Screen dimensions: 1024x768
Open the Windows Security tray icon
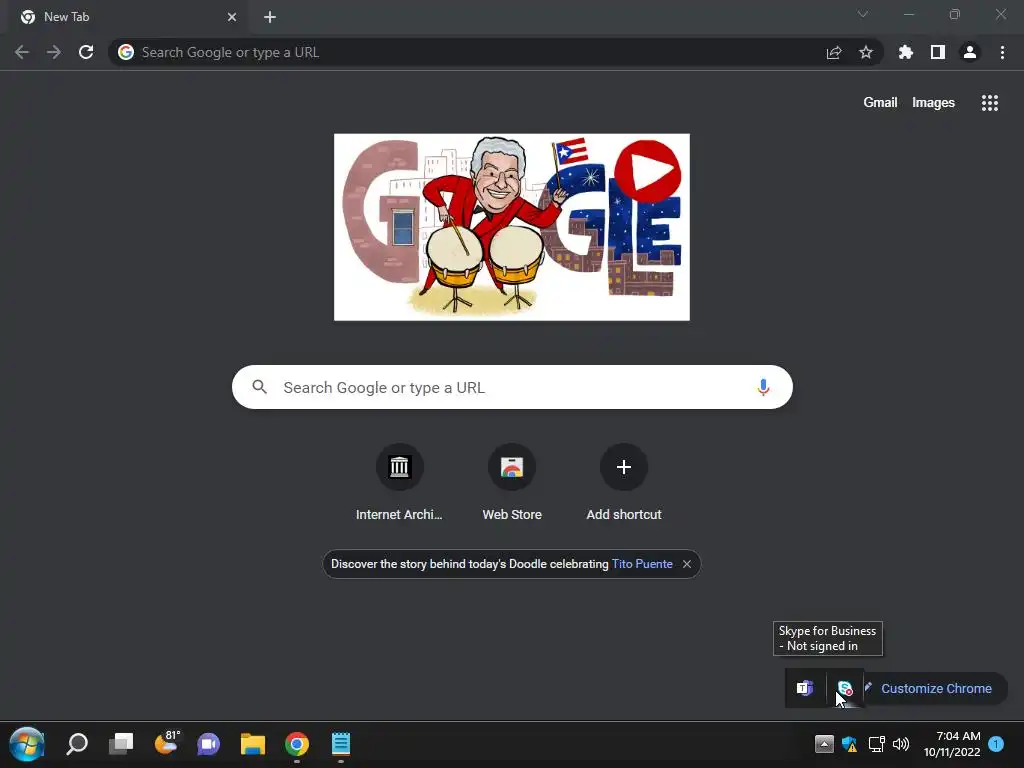(850, 744)
